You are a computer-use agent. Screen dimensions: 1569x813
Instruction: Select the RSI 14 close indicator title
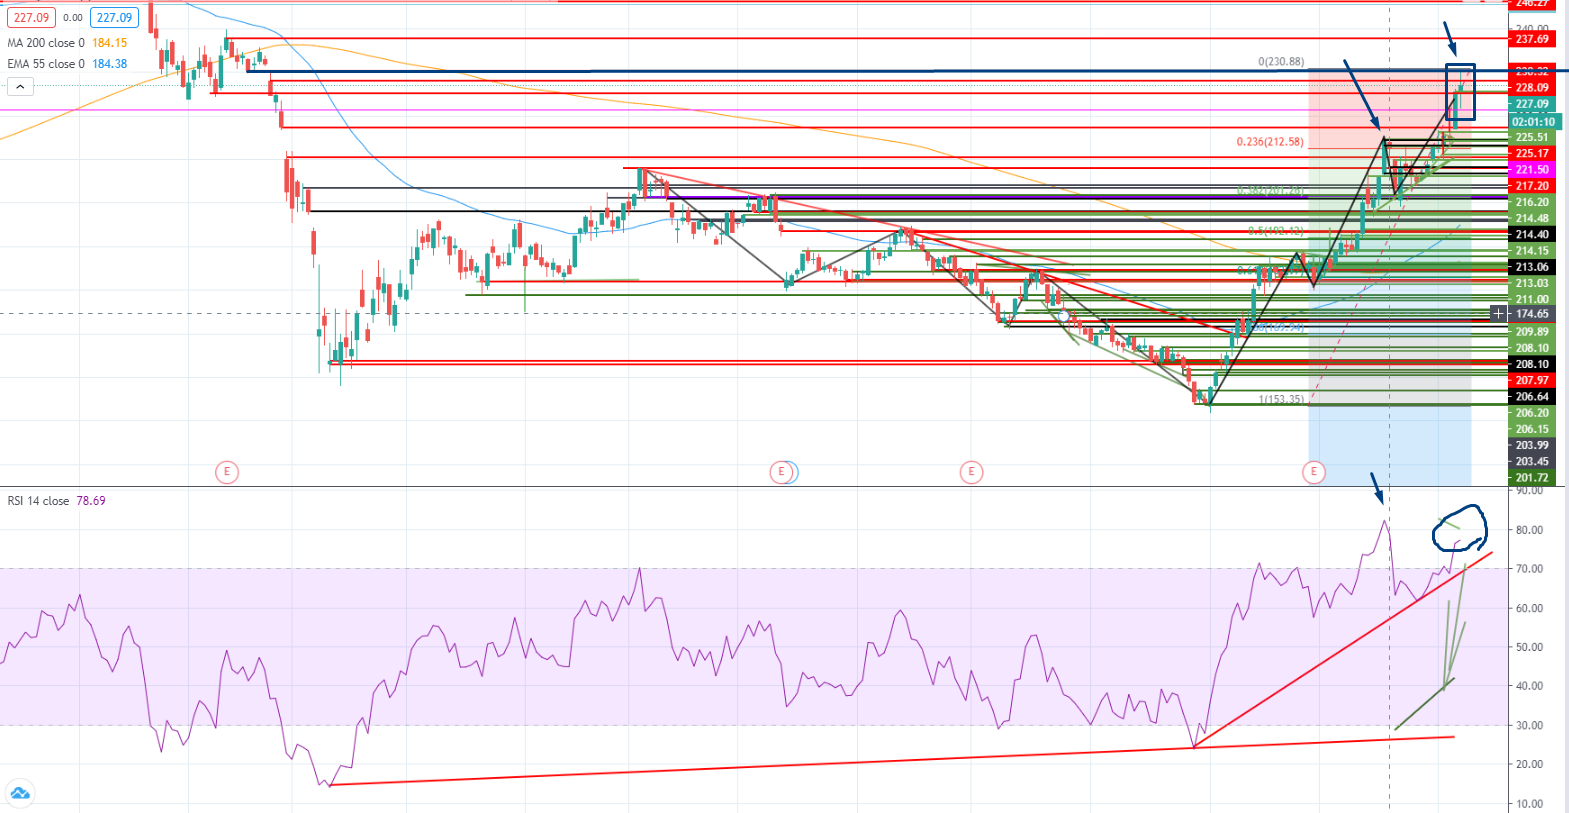pyautogui.click(x=39, y=501)
